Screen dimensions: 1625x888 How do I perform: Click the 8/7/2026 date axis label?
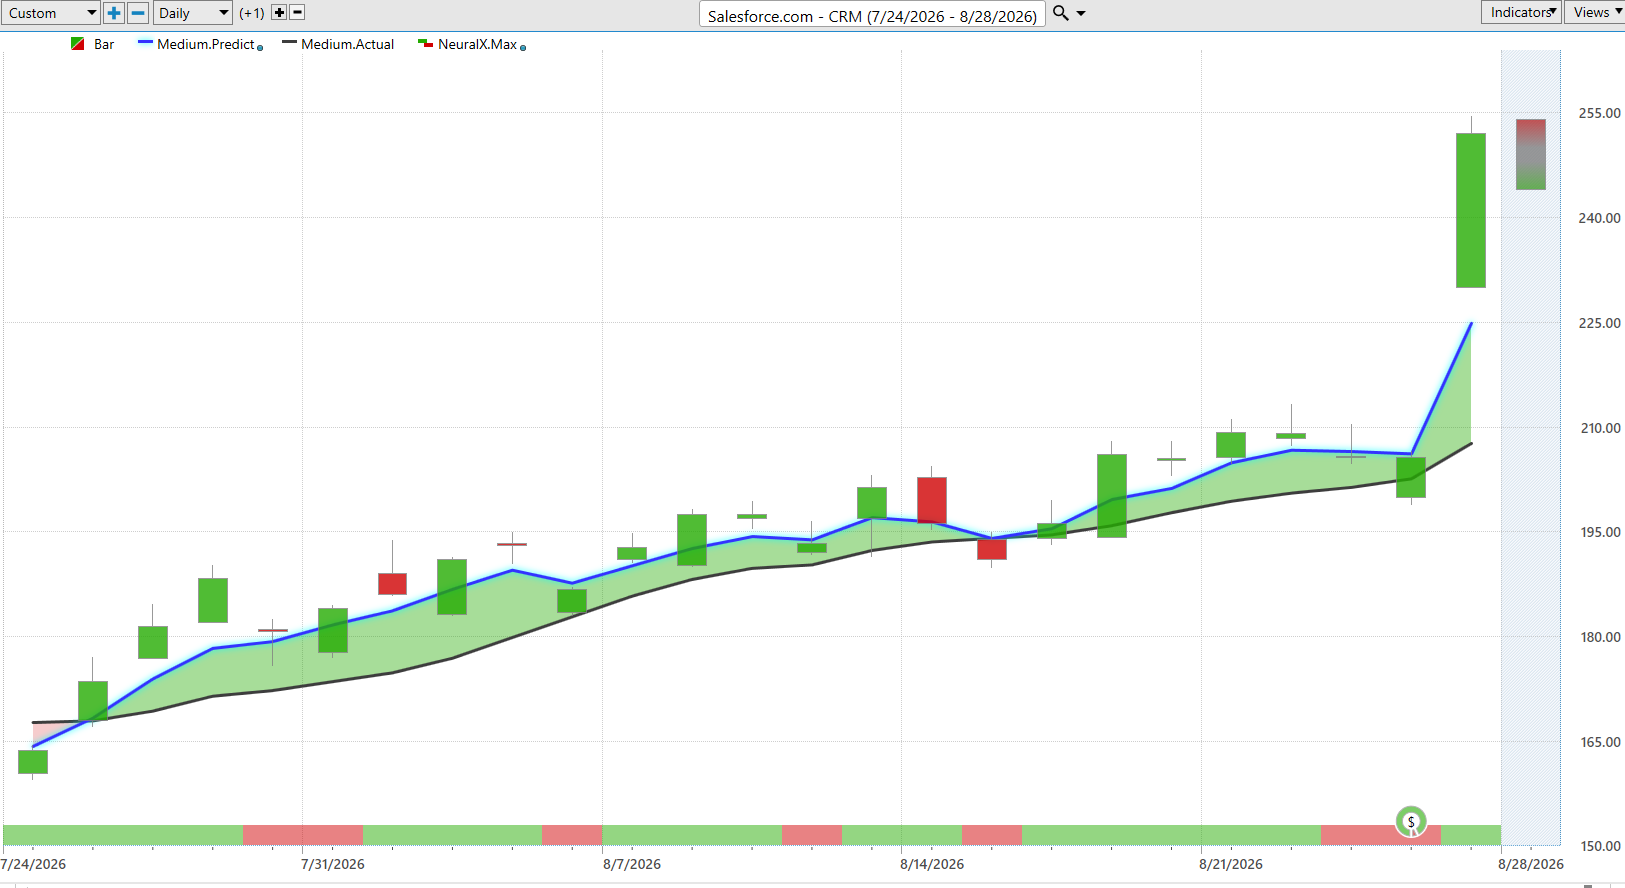coord(632,864)
